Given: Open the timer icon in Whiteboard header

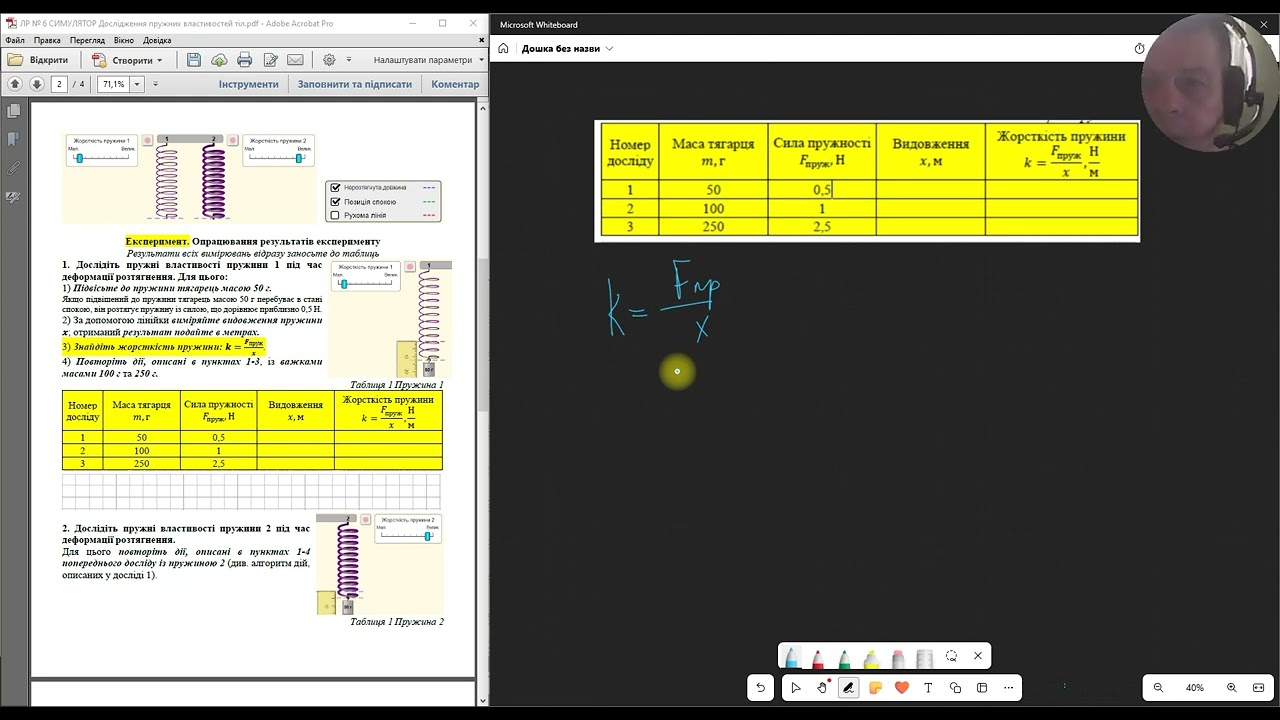Looking at the screenshot, I should [x=1139, y=48].
